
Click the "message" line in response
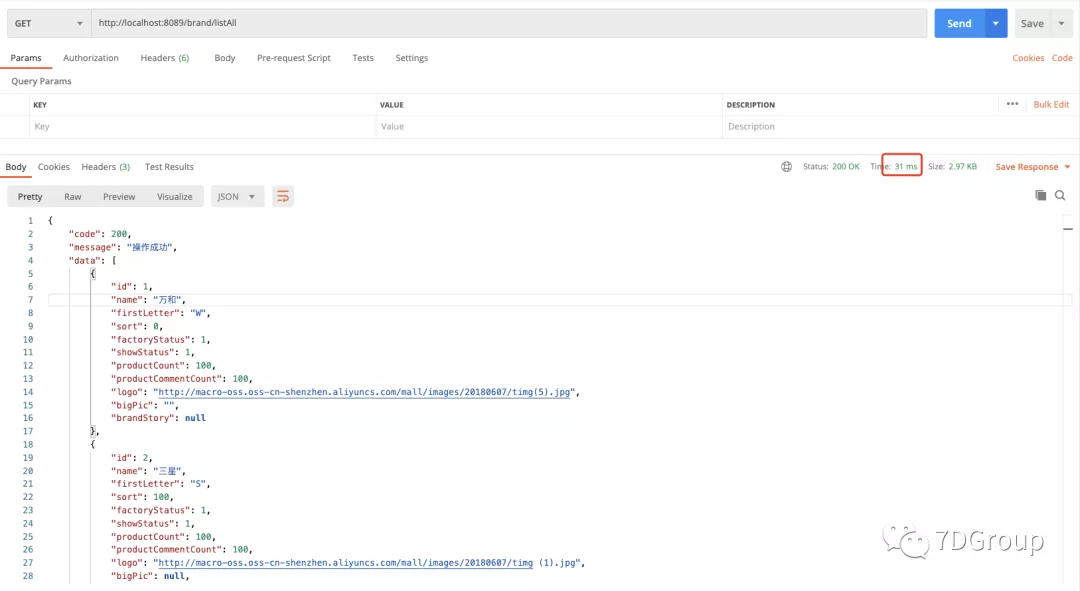click(123, 247)
